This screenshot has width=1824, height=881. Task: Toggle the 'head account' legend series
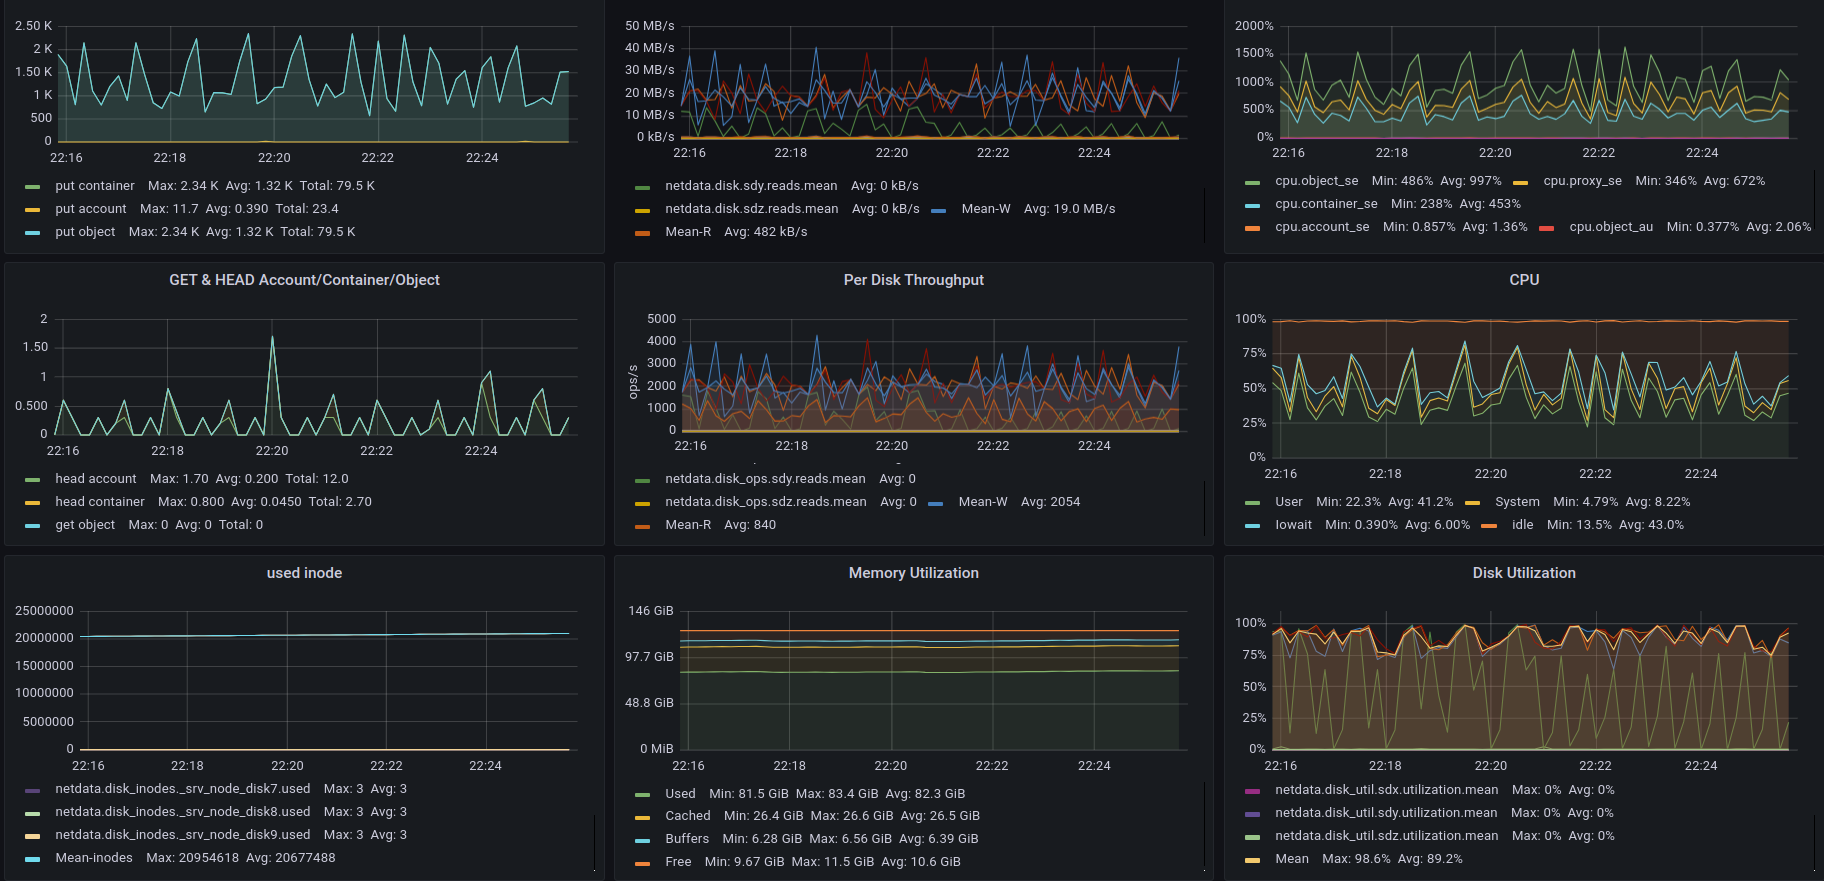[96, 479]
